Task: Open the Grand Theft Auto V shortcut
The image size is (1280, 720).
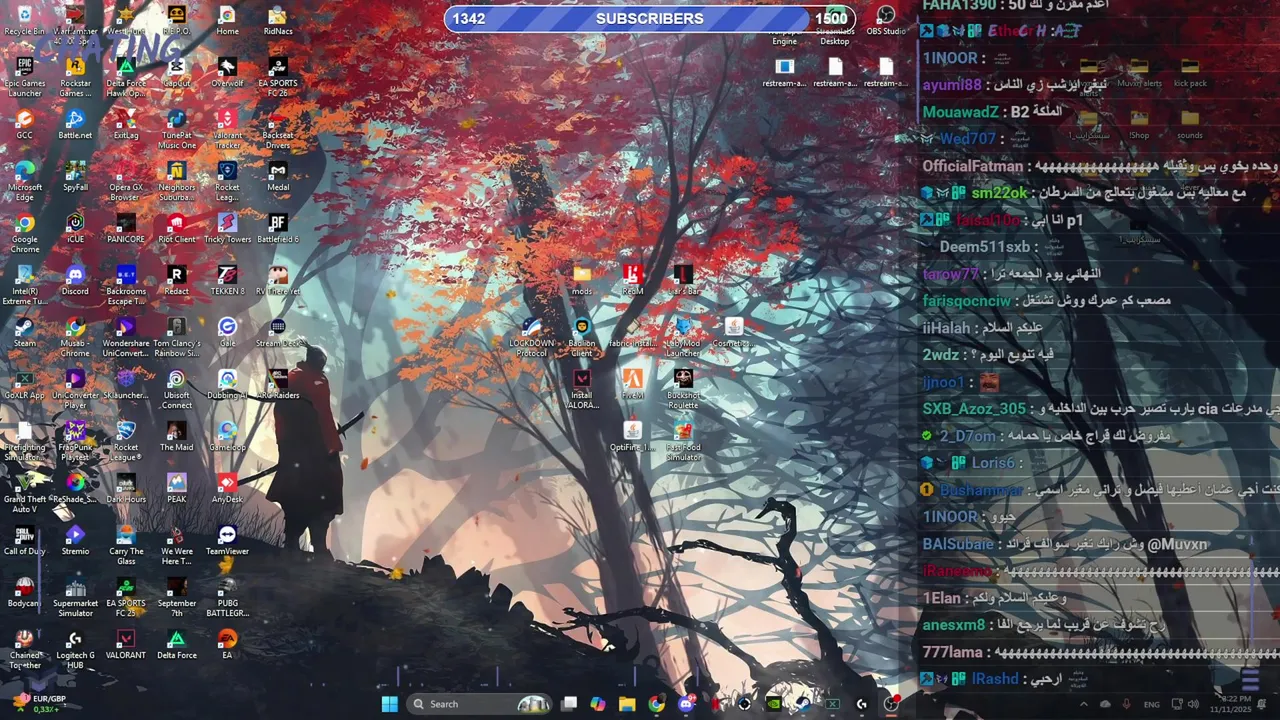Action: pyautogui.click(x=24, y=493)
